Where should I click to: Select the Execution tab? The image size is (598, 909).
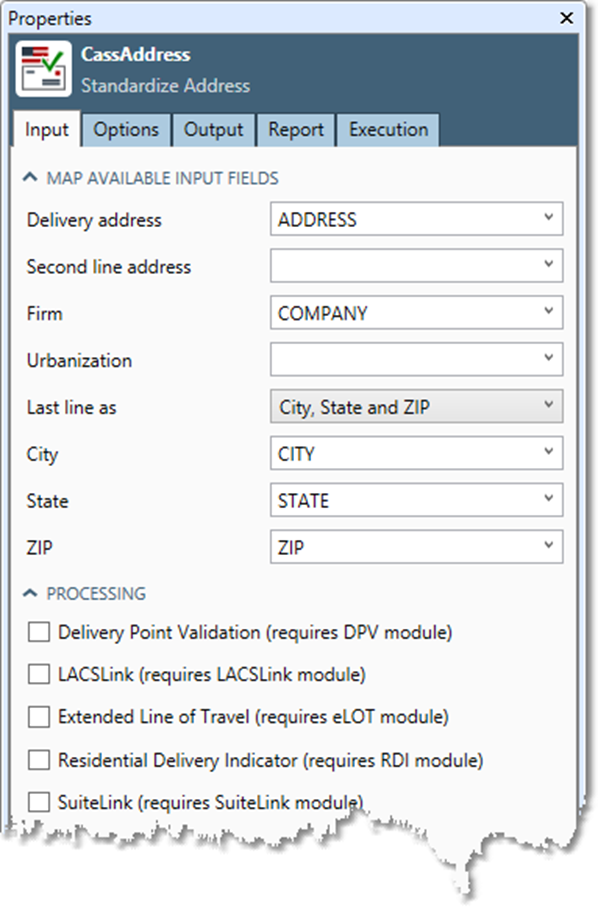click(x=388, y=129)
